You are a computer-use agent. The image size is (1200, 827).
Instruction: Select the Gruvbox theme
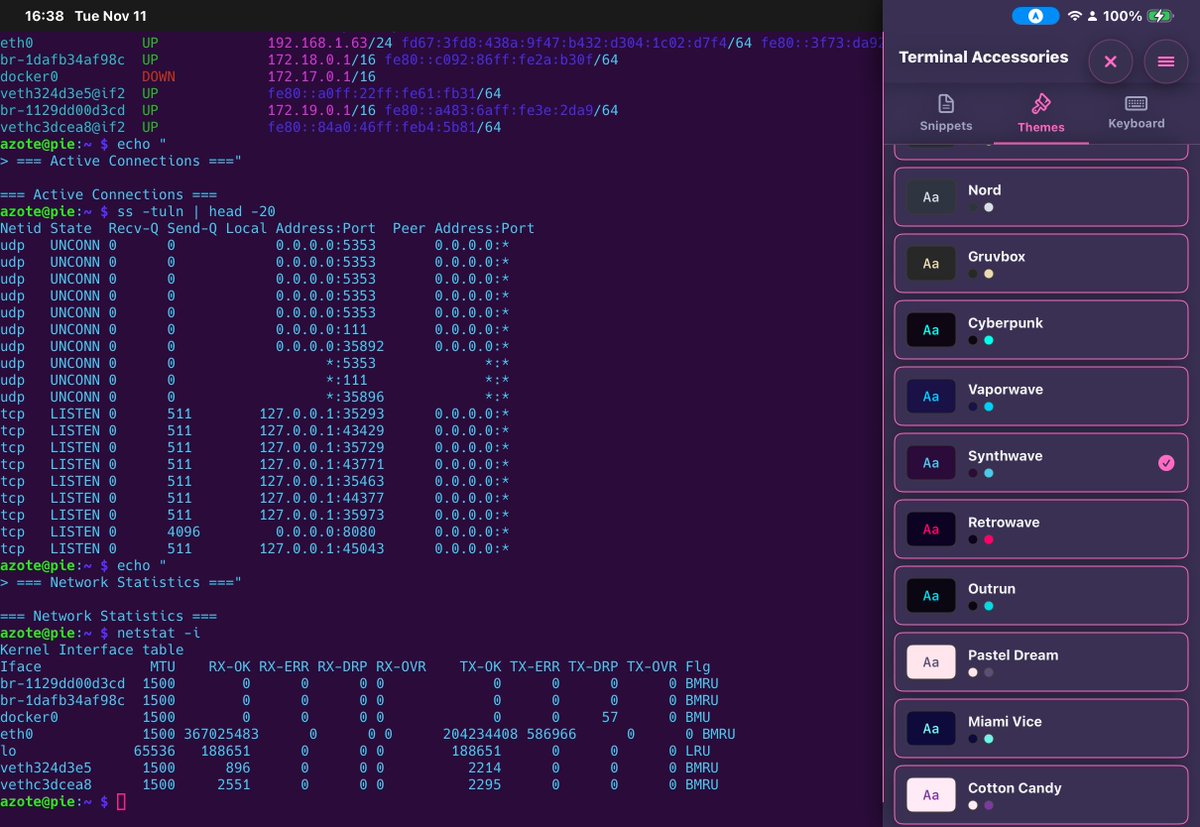[1041, 263]
